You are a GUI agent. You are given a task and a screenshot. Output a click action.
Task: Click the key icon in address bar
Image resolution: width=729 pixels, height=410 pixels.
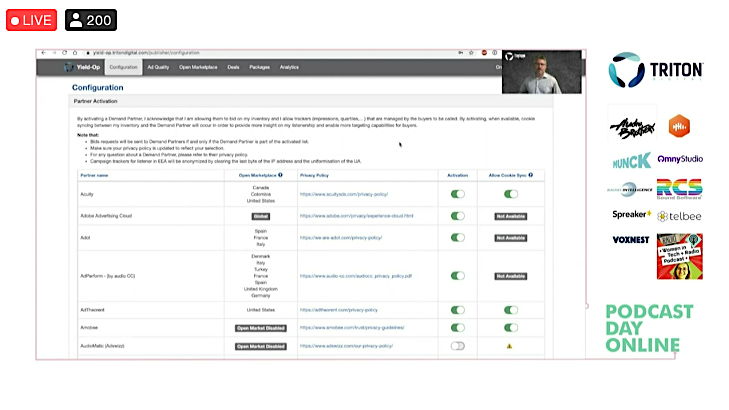click(x=461, y=53)
